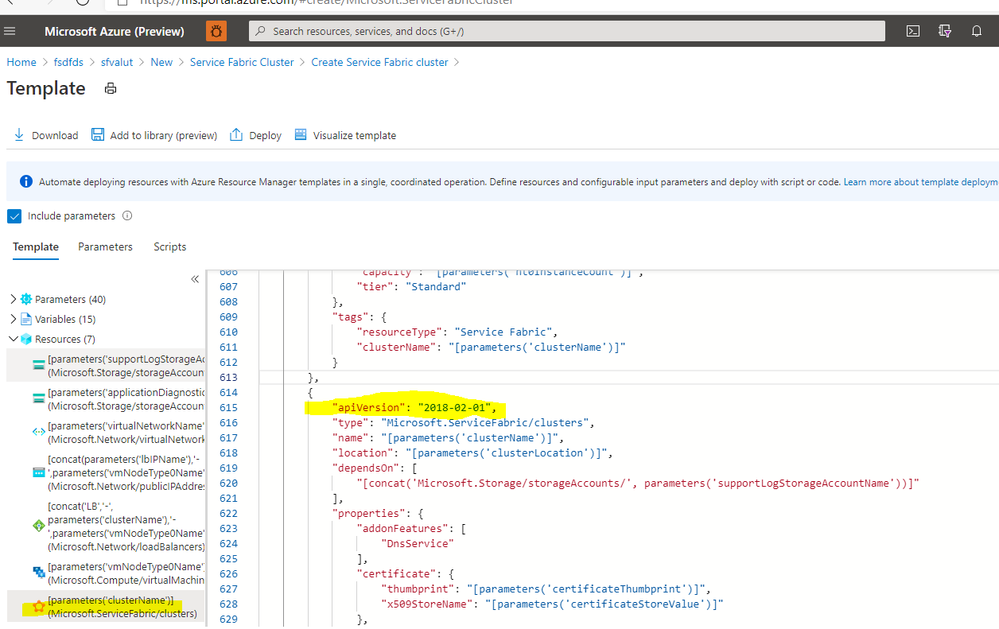
Task: Switch to the Parameters tab
Action: (x=105, y=247)
